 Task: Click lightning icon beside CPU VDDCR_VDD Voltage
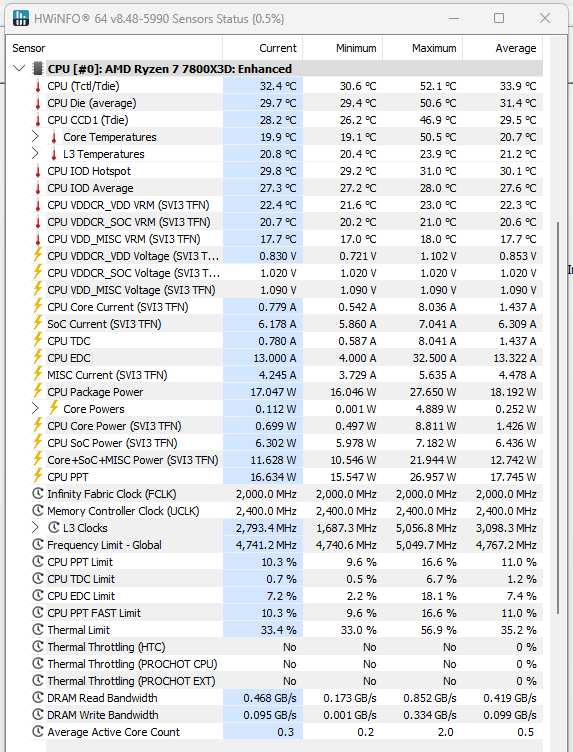38,255
